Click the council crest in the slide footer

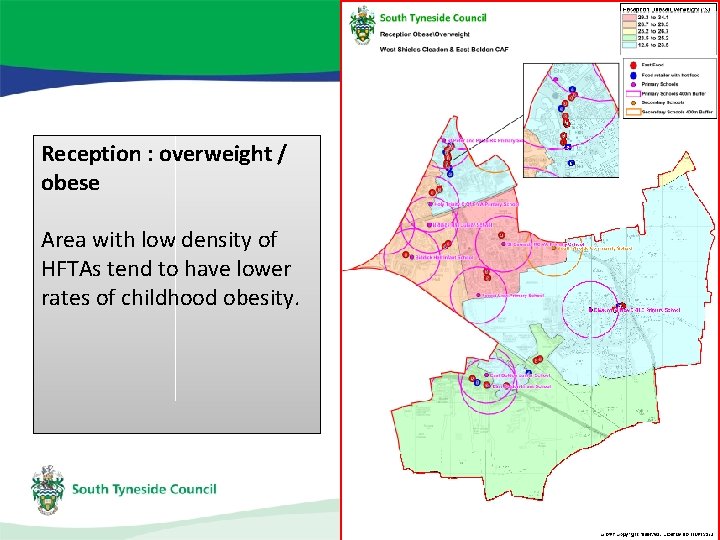tap(48, 489)
